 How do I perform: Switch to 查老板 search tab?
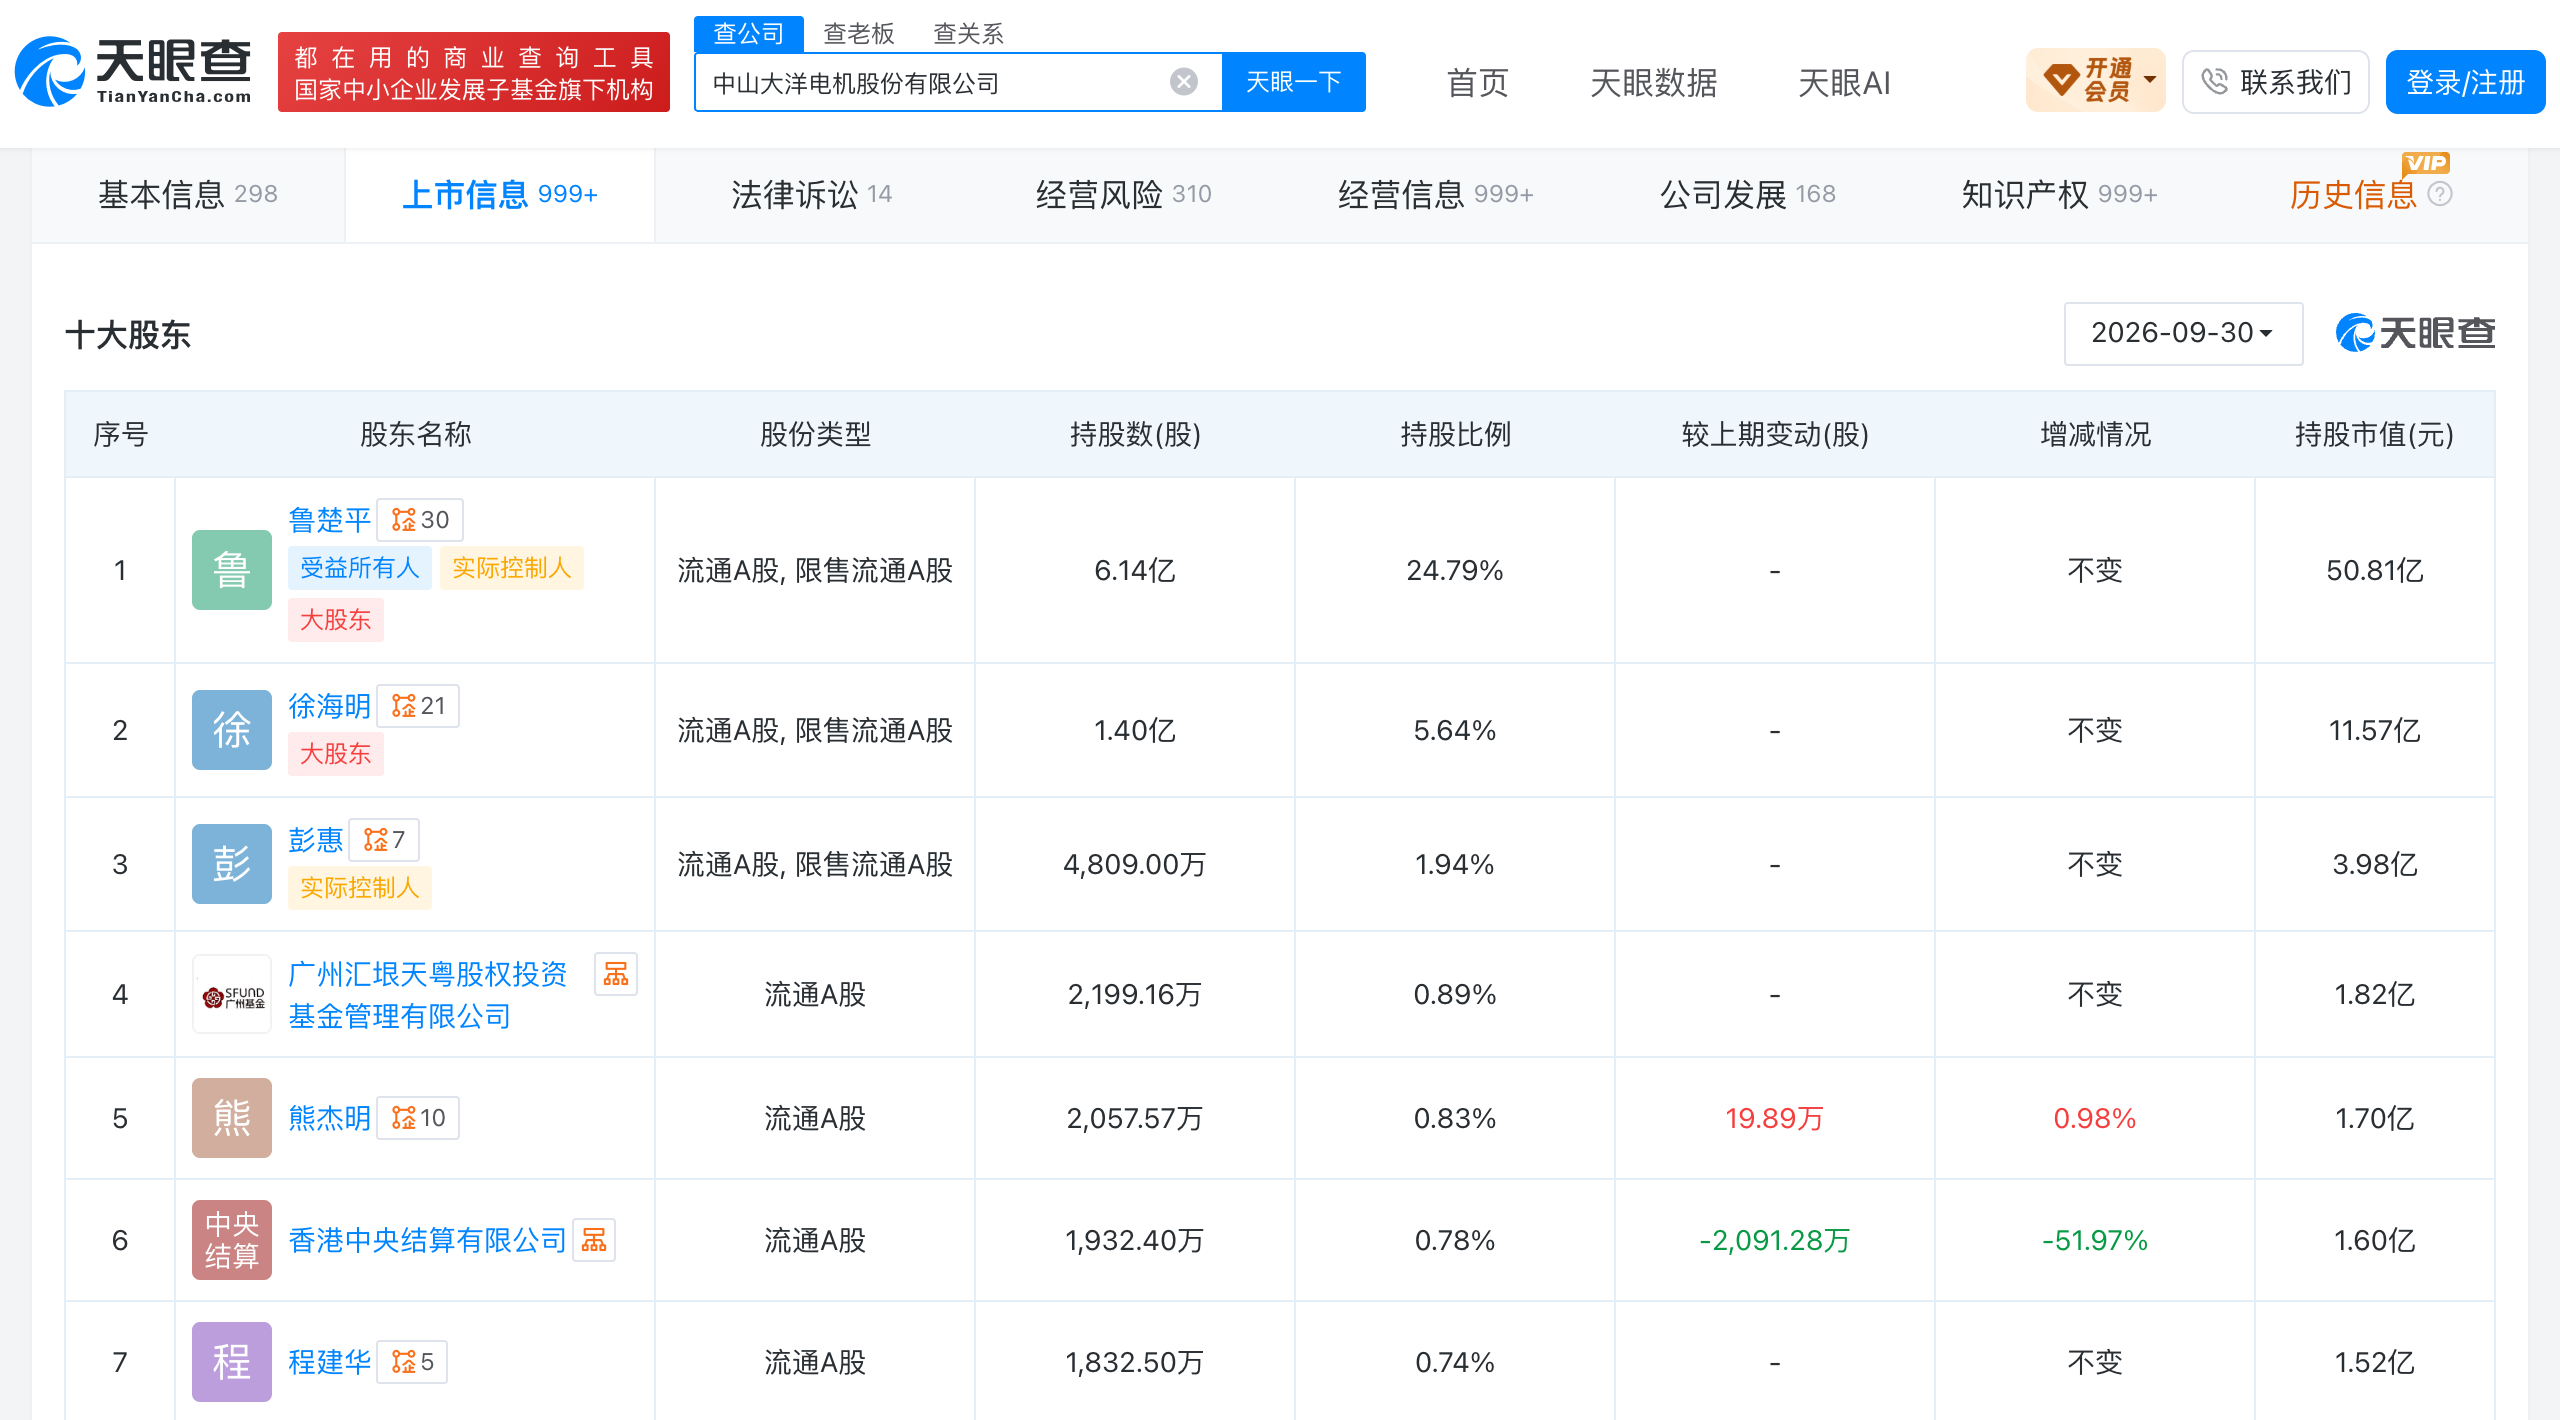tap(859, 34)
